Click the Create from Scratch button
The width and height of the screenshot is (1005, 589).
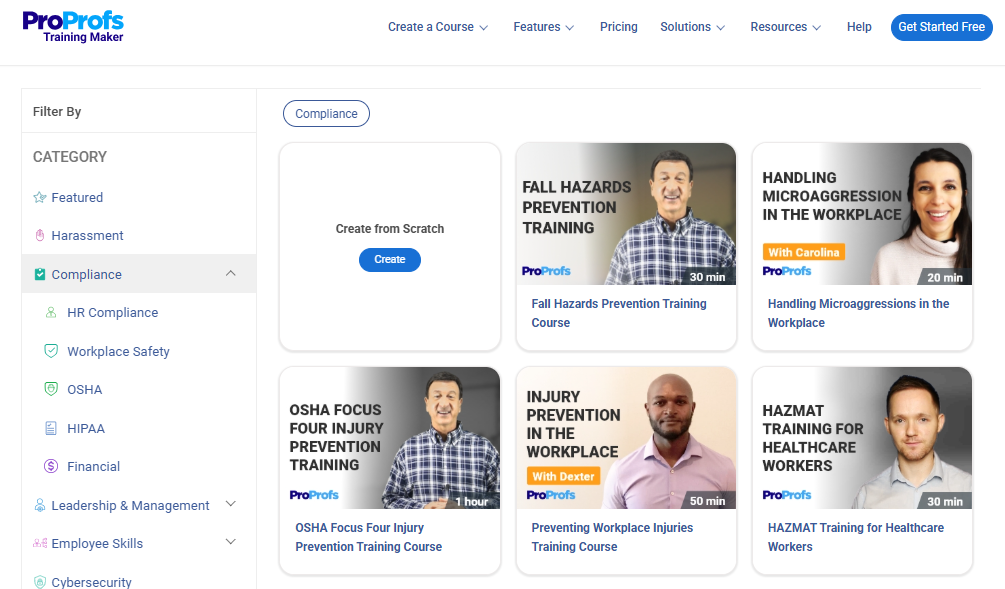click(390, 260)
